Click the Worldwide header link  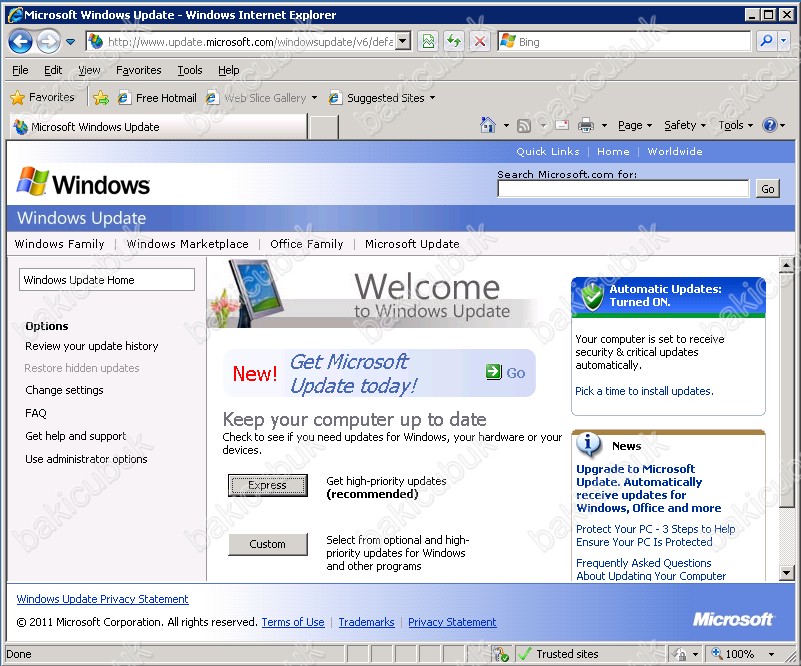tap(675, 152)
